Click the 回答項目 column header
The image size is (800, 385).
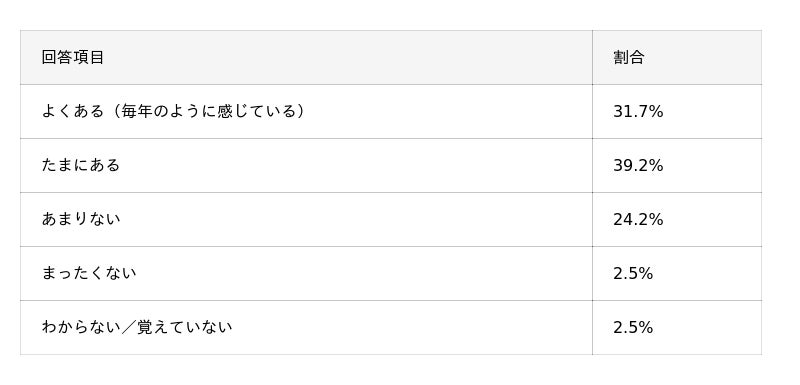pos(72,57)
